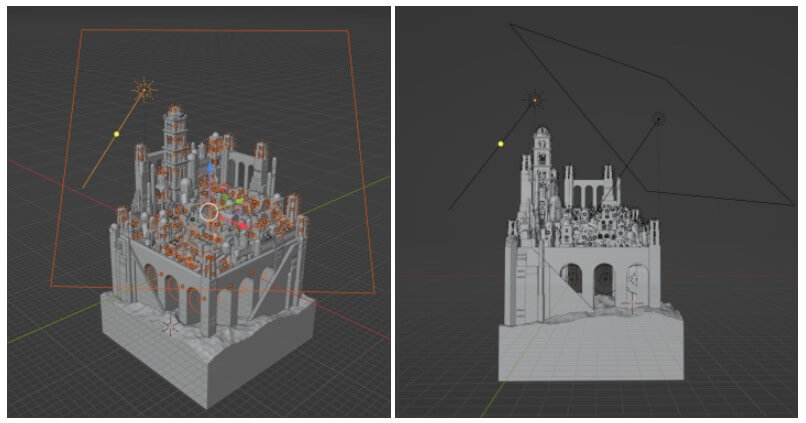The image size is (806, 423).
Task: Click the yellow sun direction handle in left viewport
Action: click(117, 134)
